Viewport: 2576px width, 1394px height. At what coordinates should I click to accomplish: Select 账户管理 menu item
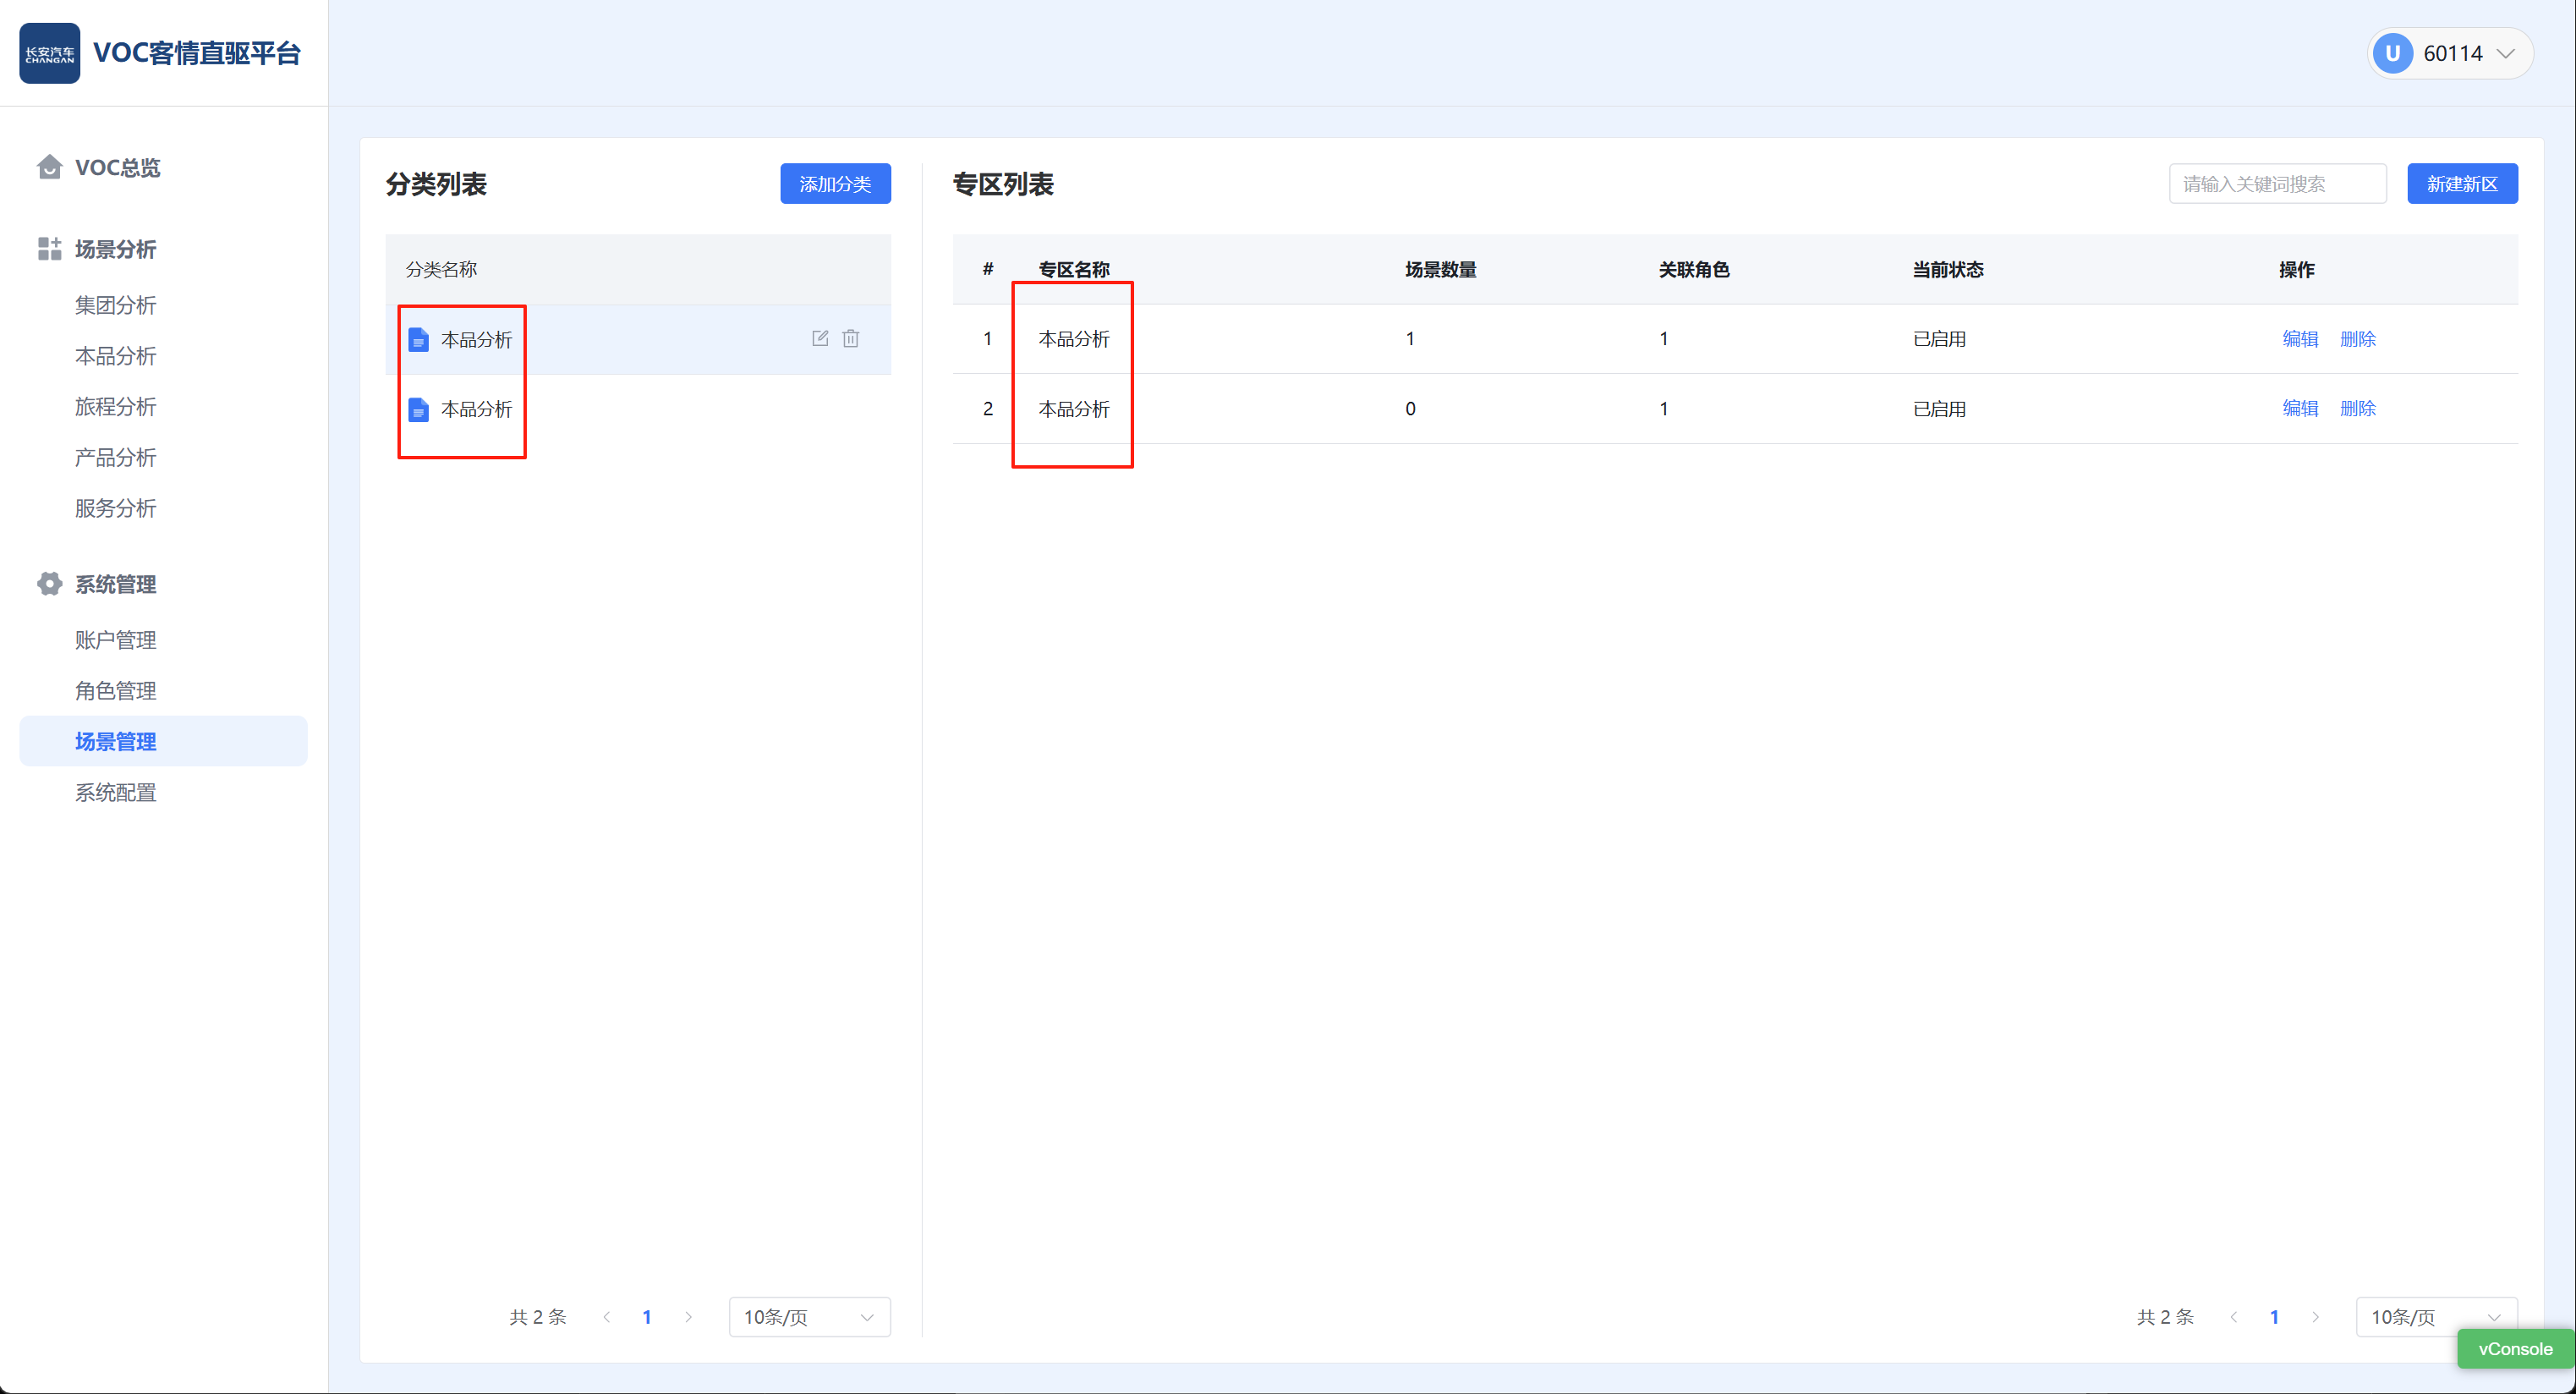[x=115, y=640]
